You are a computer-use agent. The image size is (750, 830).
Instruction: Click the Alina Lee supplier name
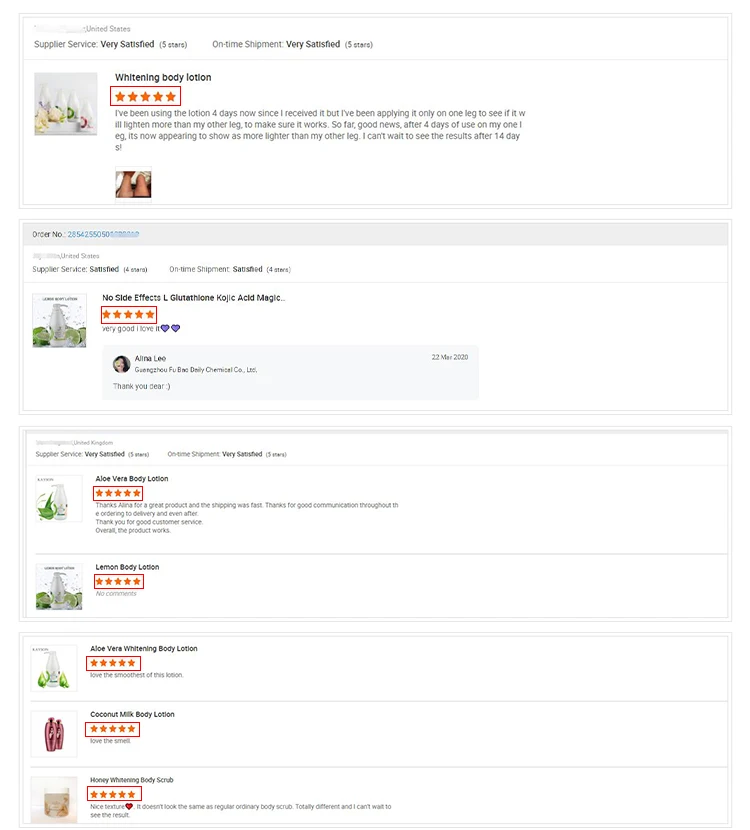point(150,358)
